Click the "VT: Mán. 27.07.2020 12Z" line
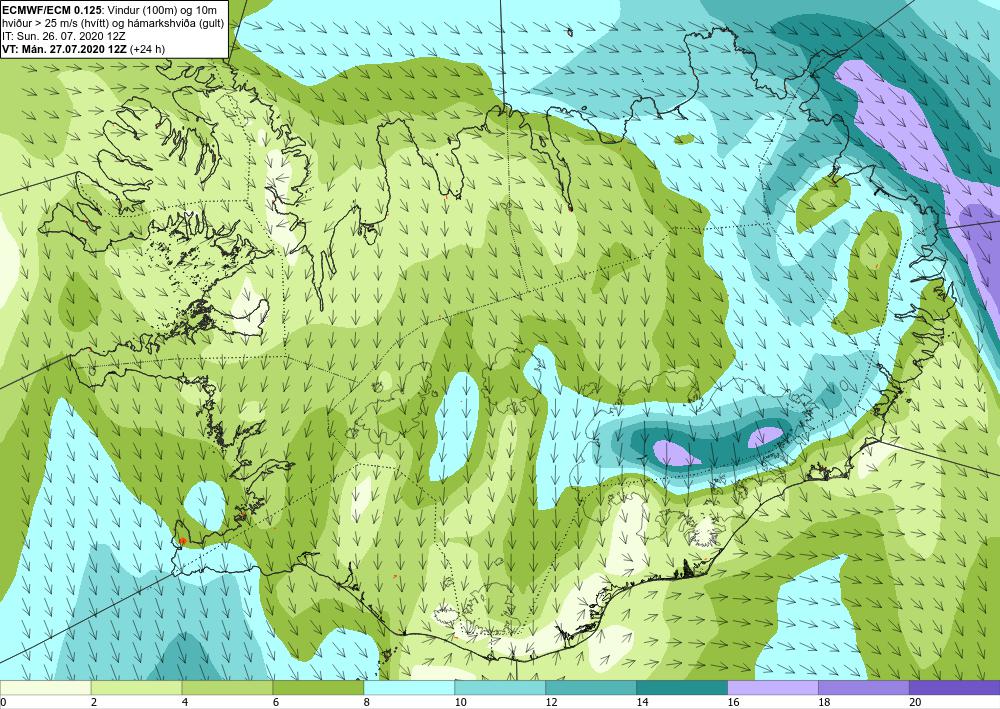This screenshot has height=709, width=1000. pyautogui.click(x=64, y=49)
